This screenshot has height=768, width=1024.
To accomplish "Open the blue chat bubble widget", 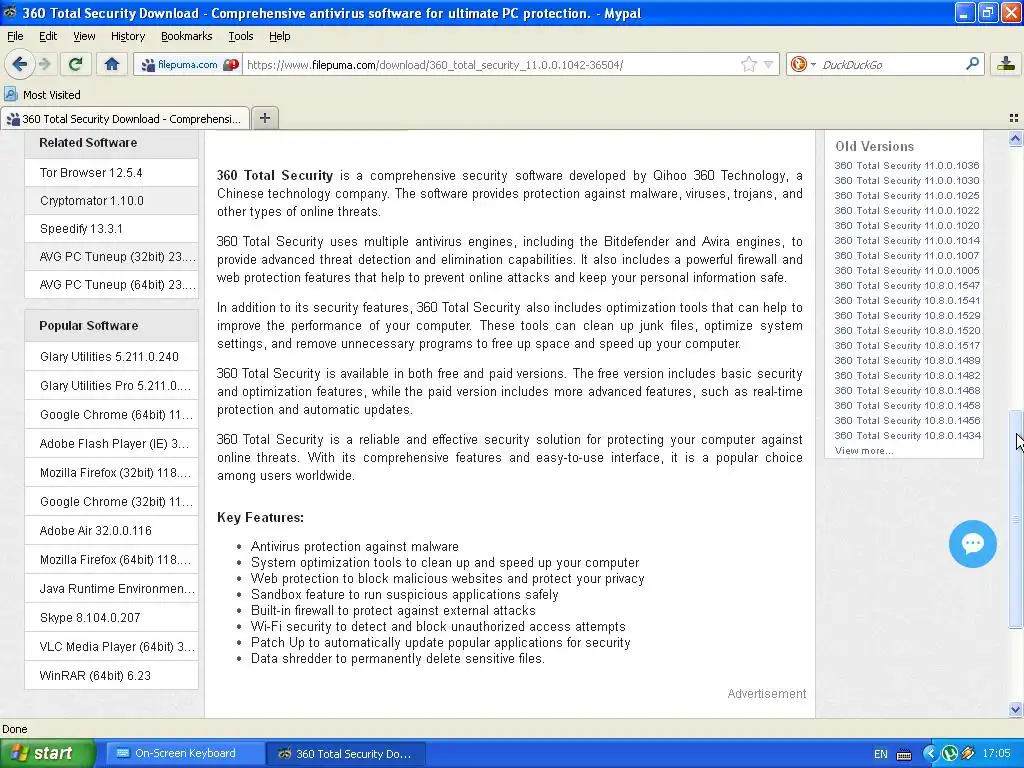I will (972, 543).
